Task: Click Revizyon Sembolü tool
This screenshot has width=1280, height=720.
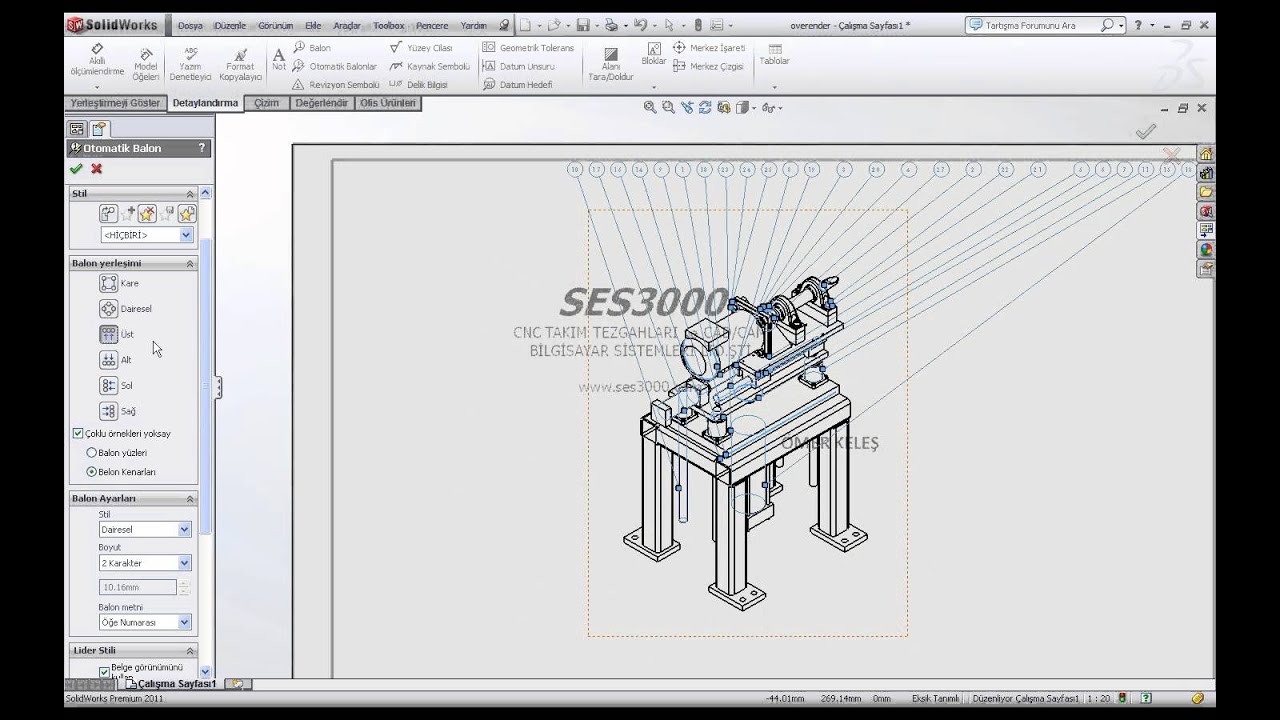Action: [336, 85]
